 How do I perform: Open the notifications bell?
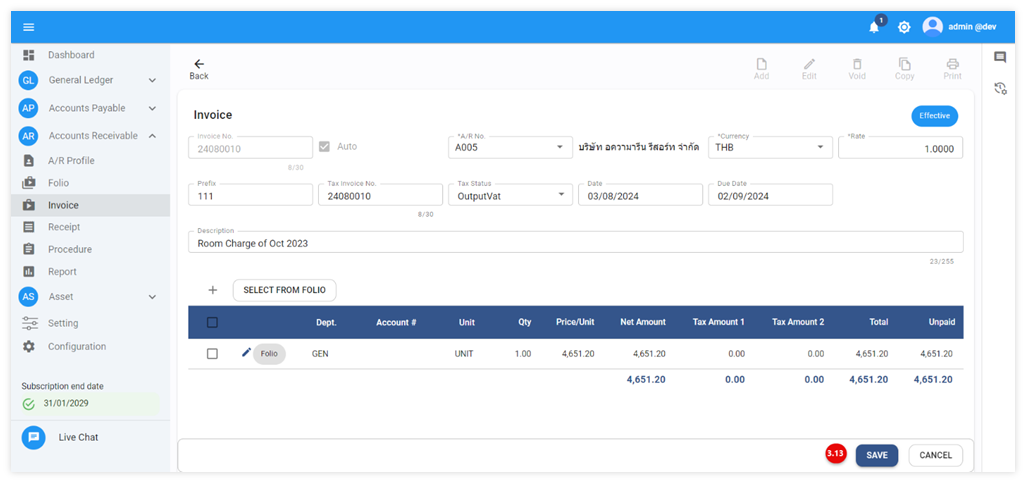[874, 27]
